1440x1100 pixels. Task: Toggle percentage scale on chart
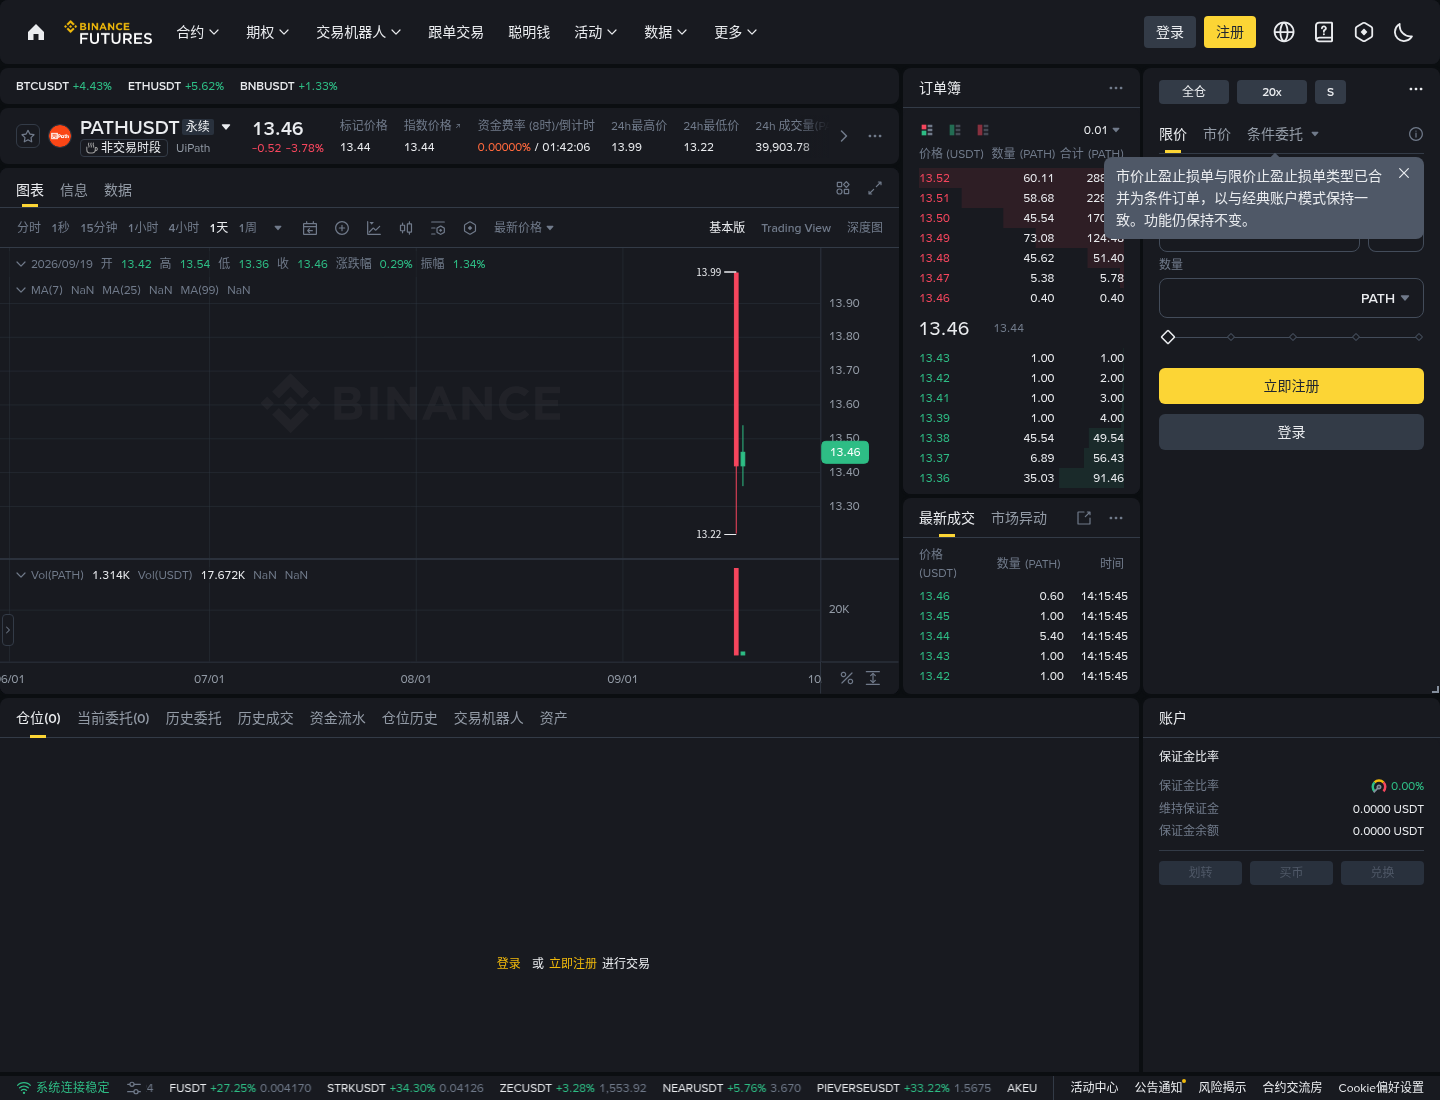click(847, 678)
